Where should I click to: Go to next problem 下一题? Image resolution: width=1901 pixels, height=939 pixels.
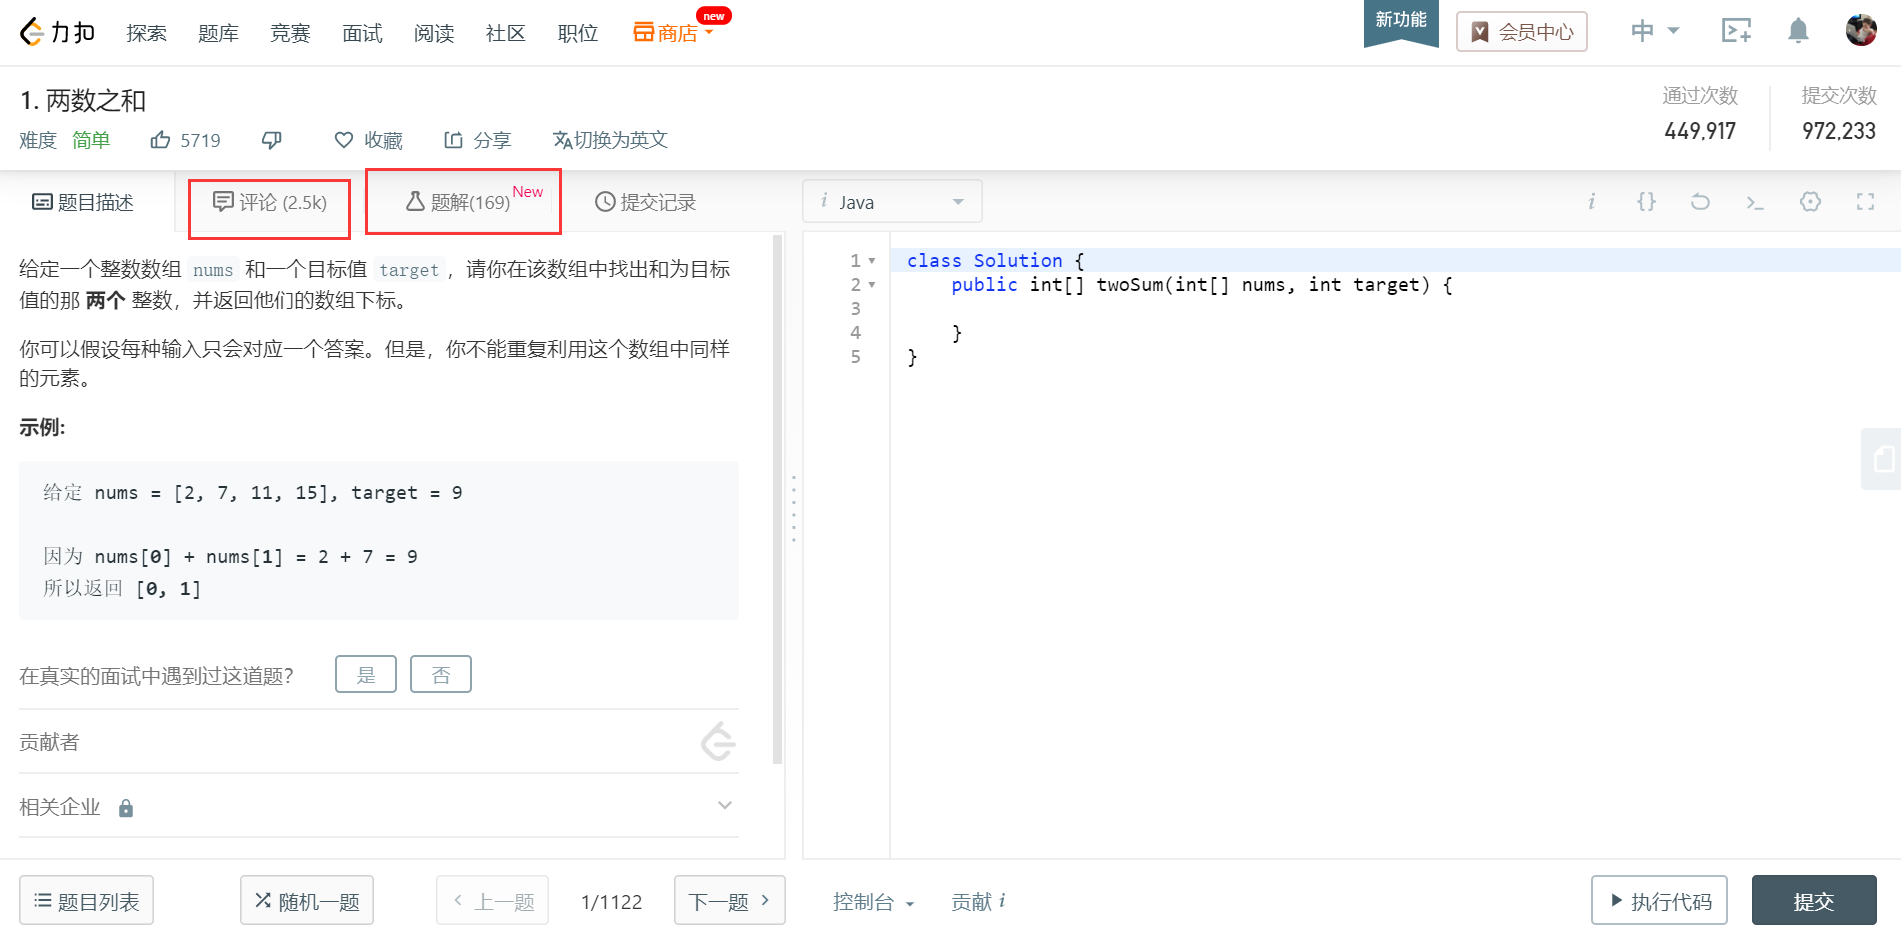(730, 901)
